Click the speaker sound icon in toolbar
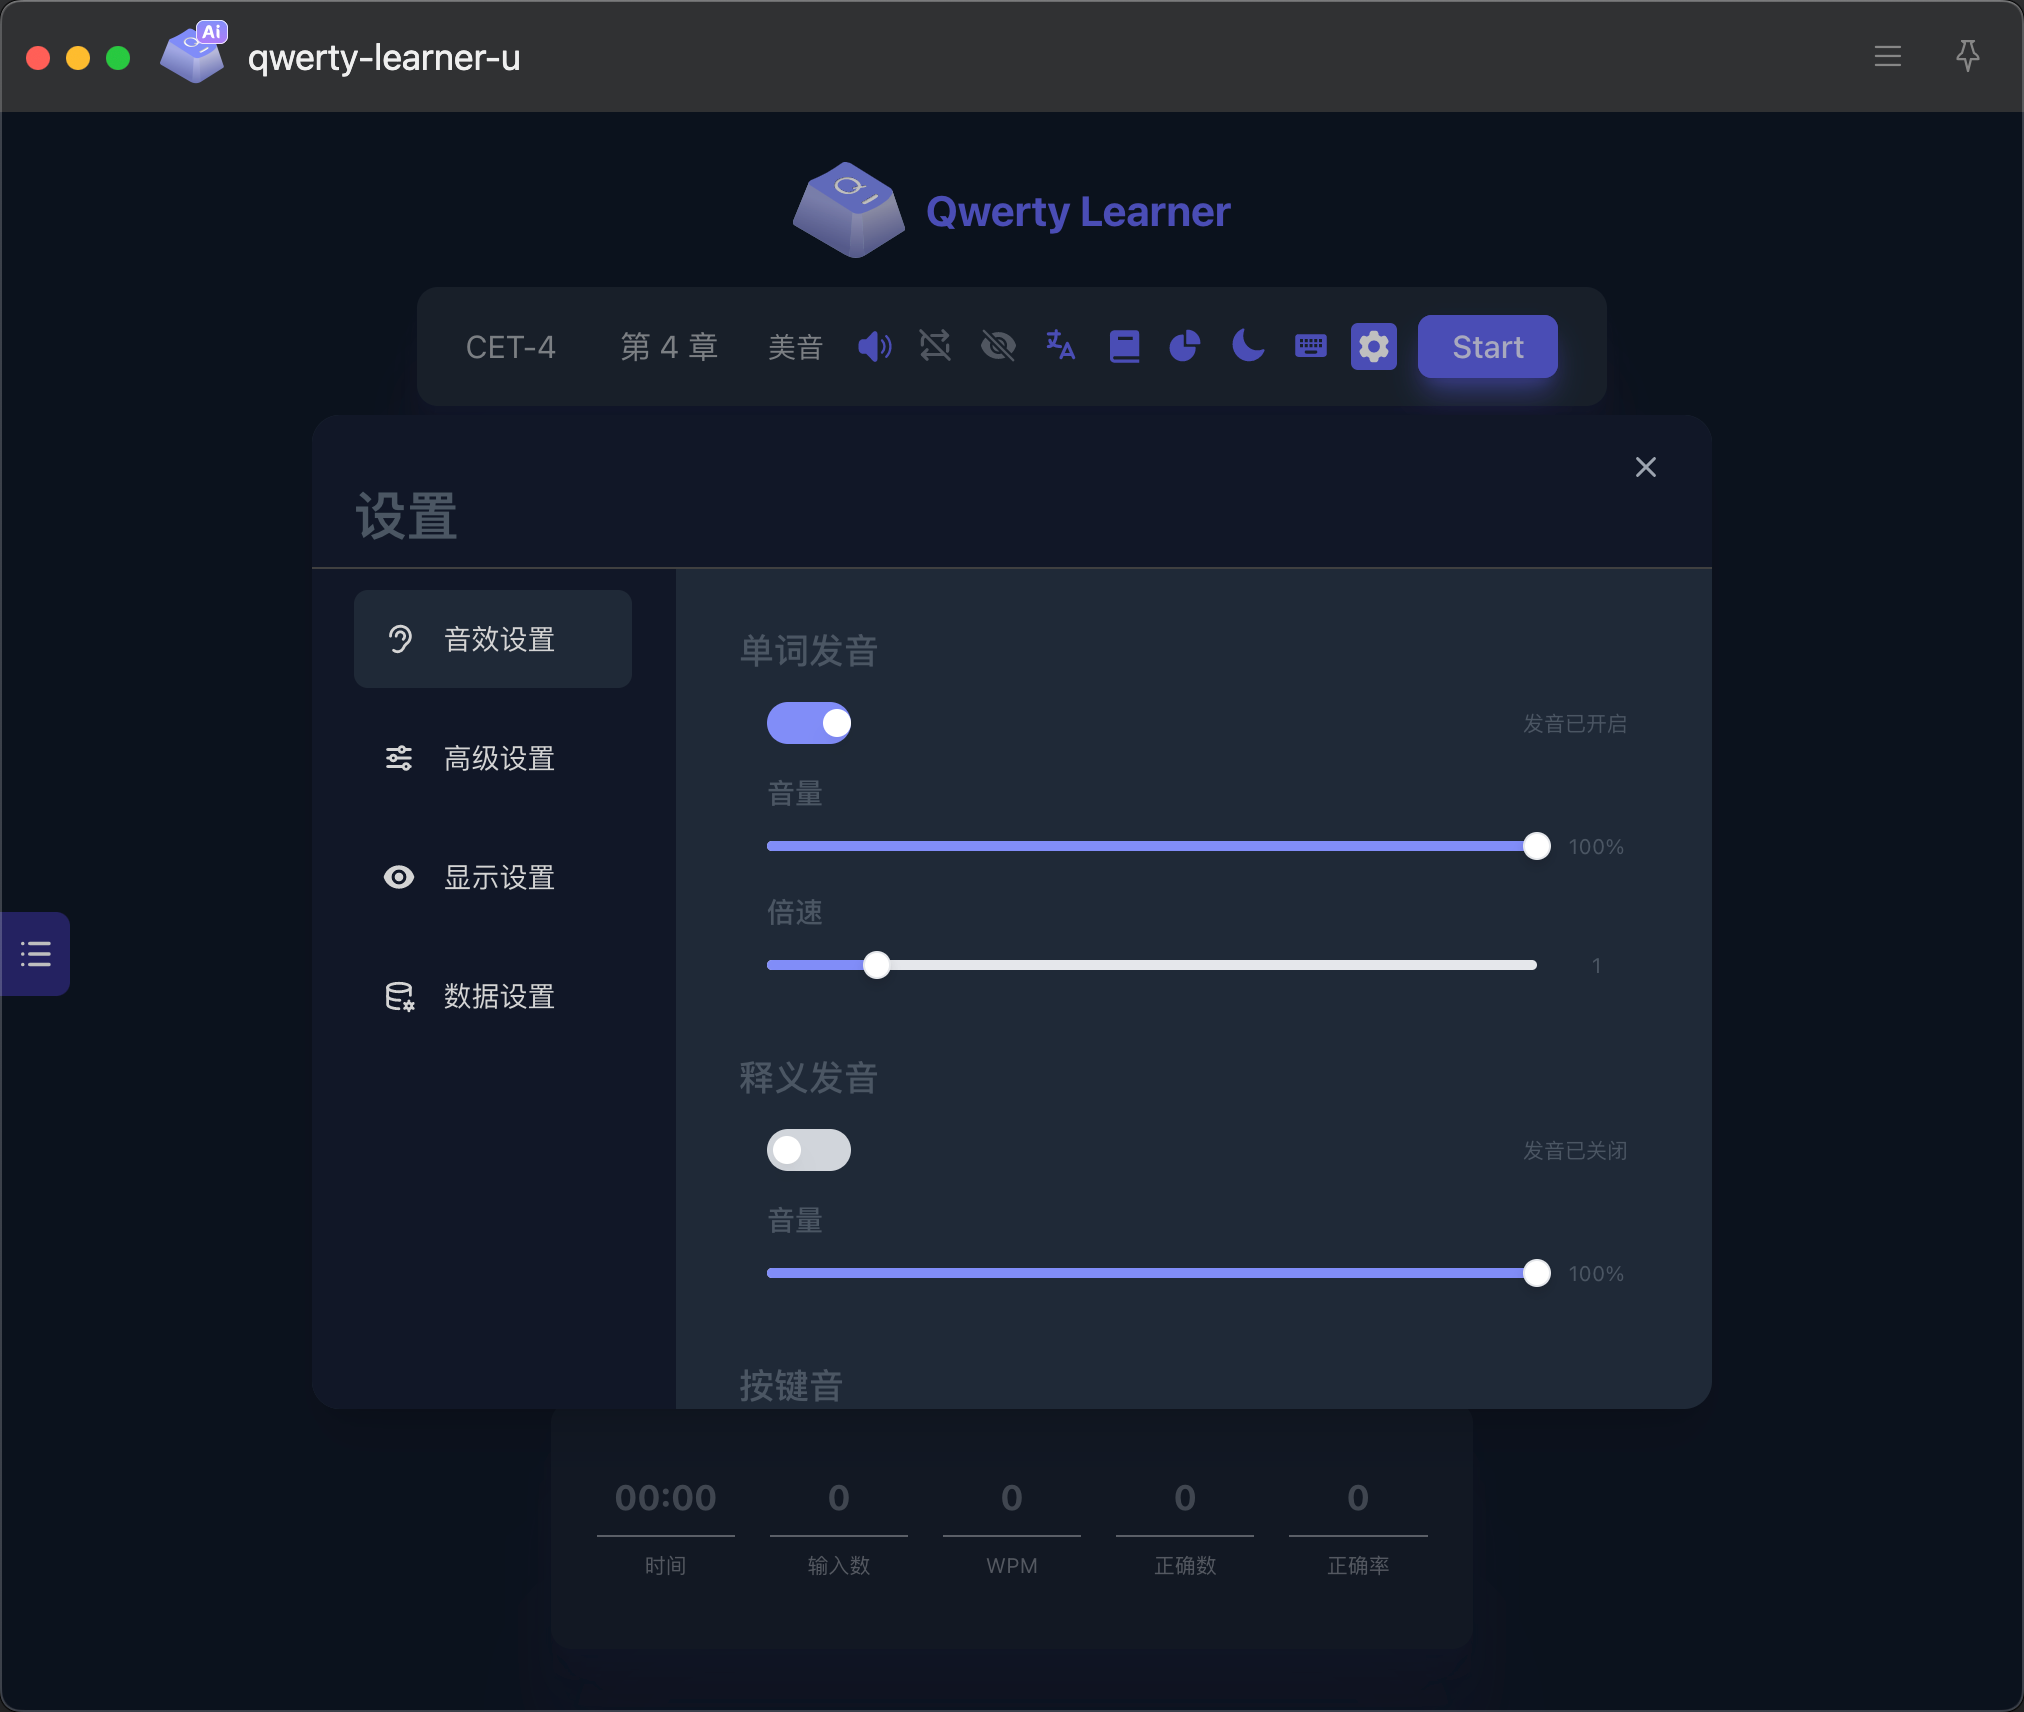Screen dimensions: 2024x1712 pos(874,347)
